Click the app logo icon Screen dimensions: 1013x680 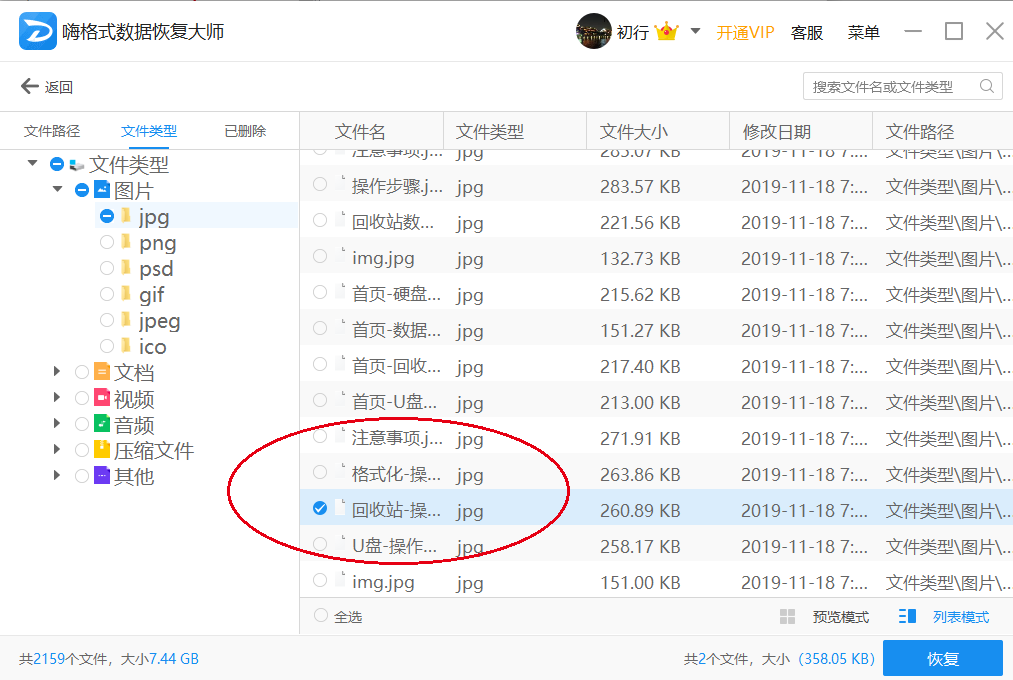click(37, 31)
